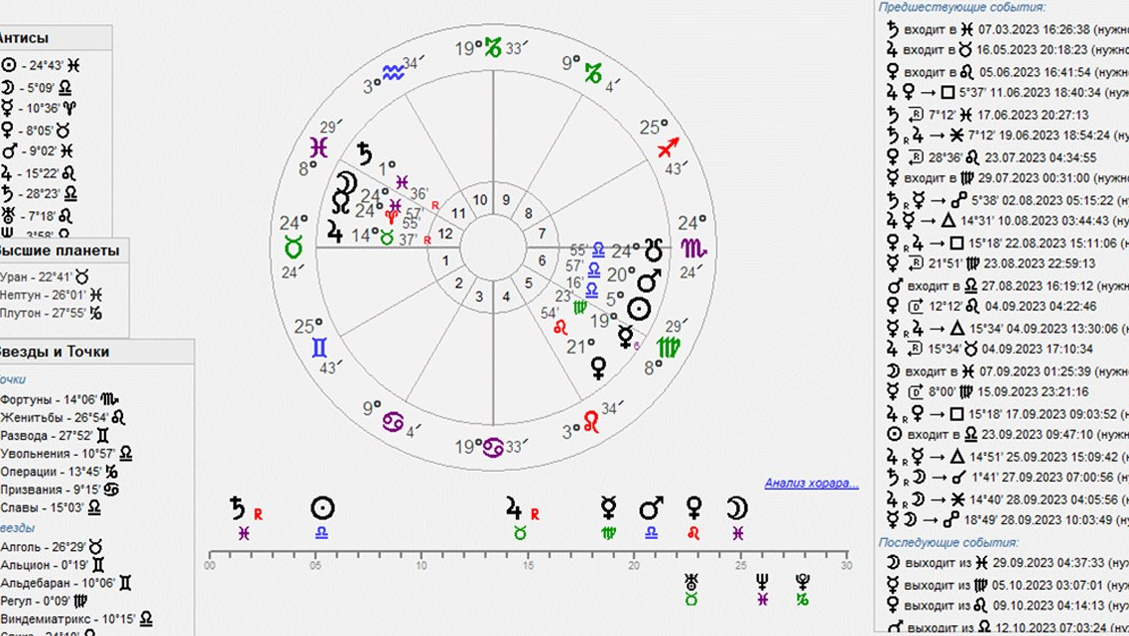Expand the Высшие планеты panel header
Viewport: 1129px width, 636px height.
point(58,250)
